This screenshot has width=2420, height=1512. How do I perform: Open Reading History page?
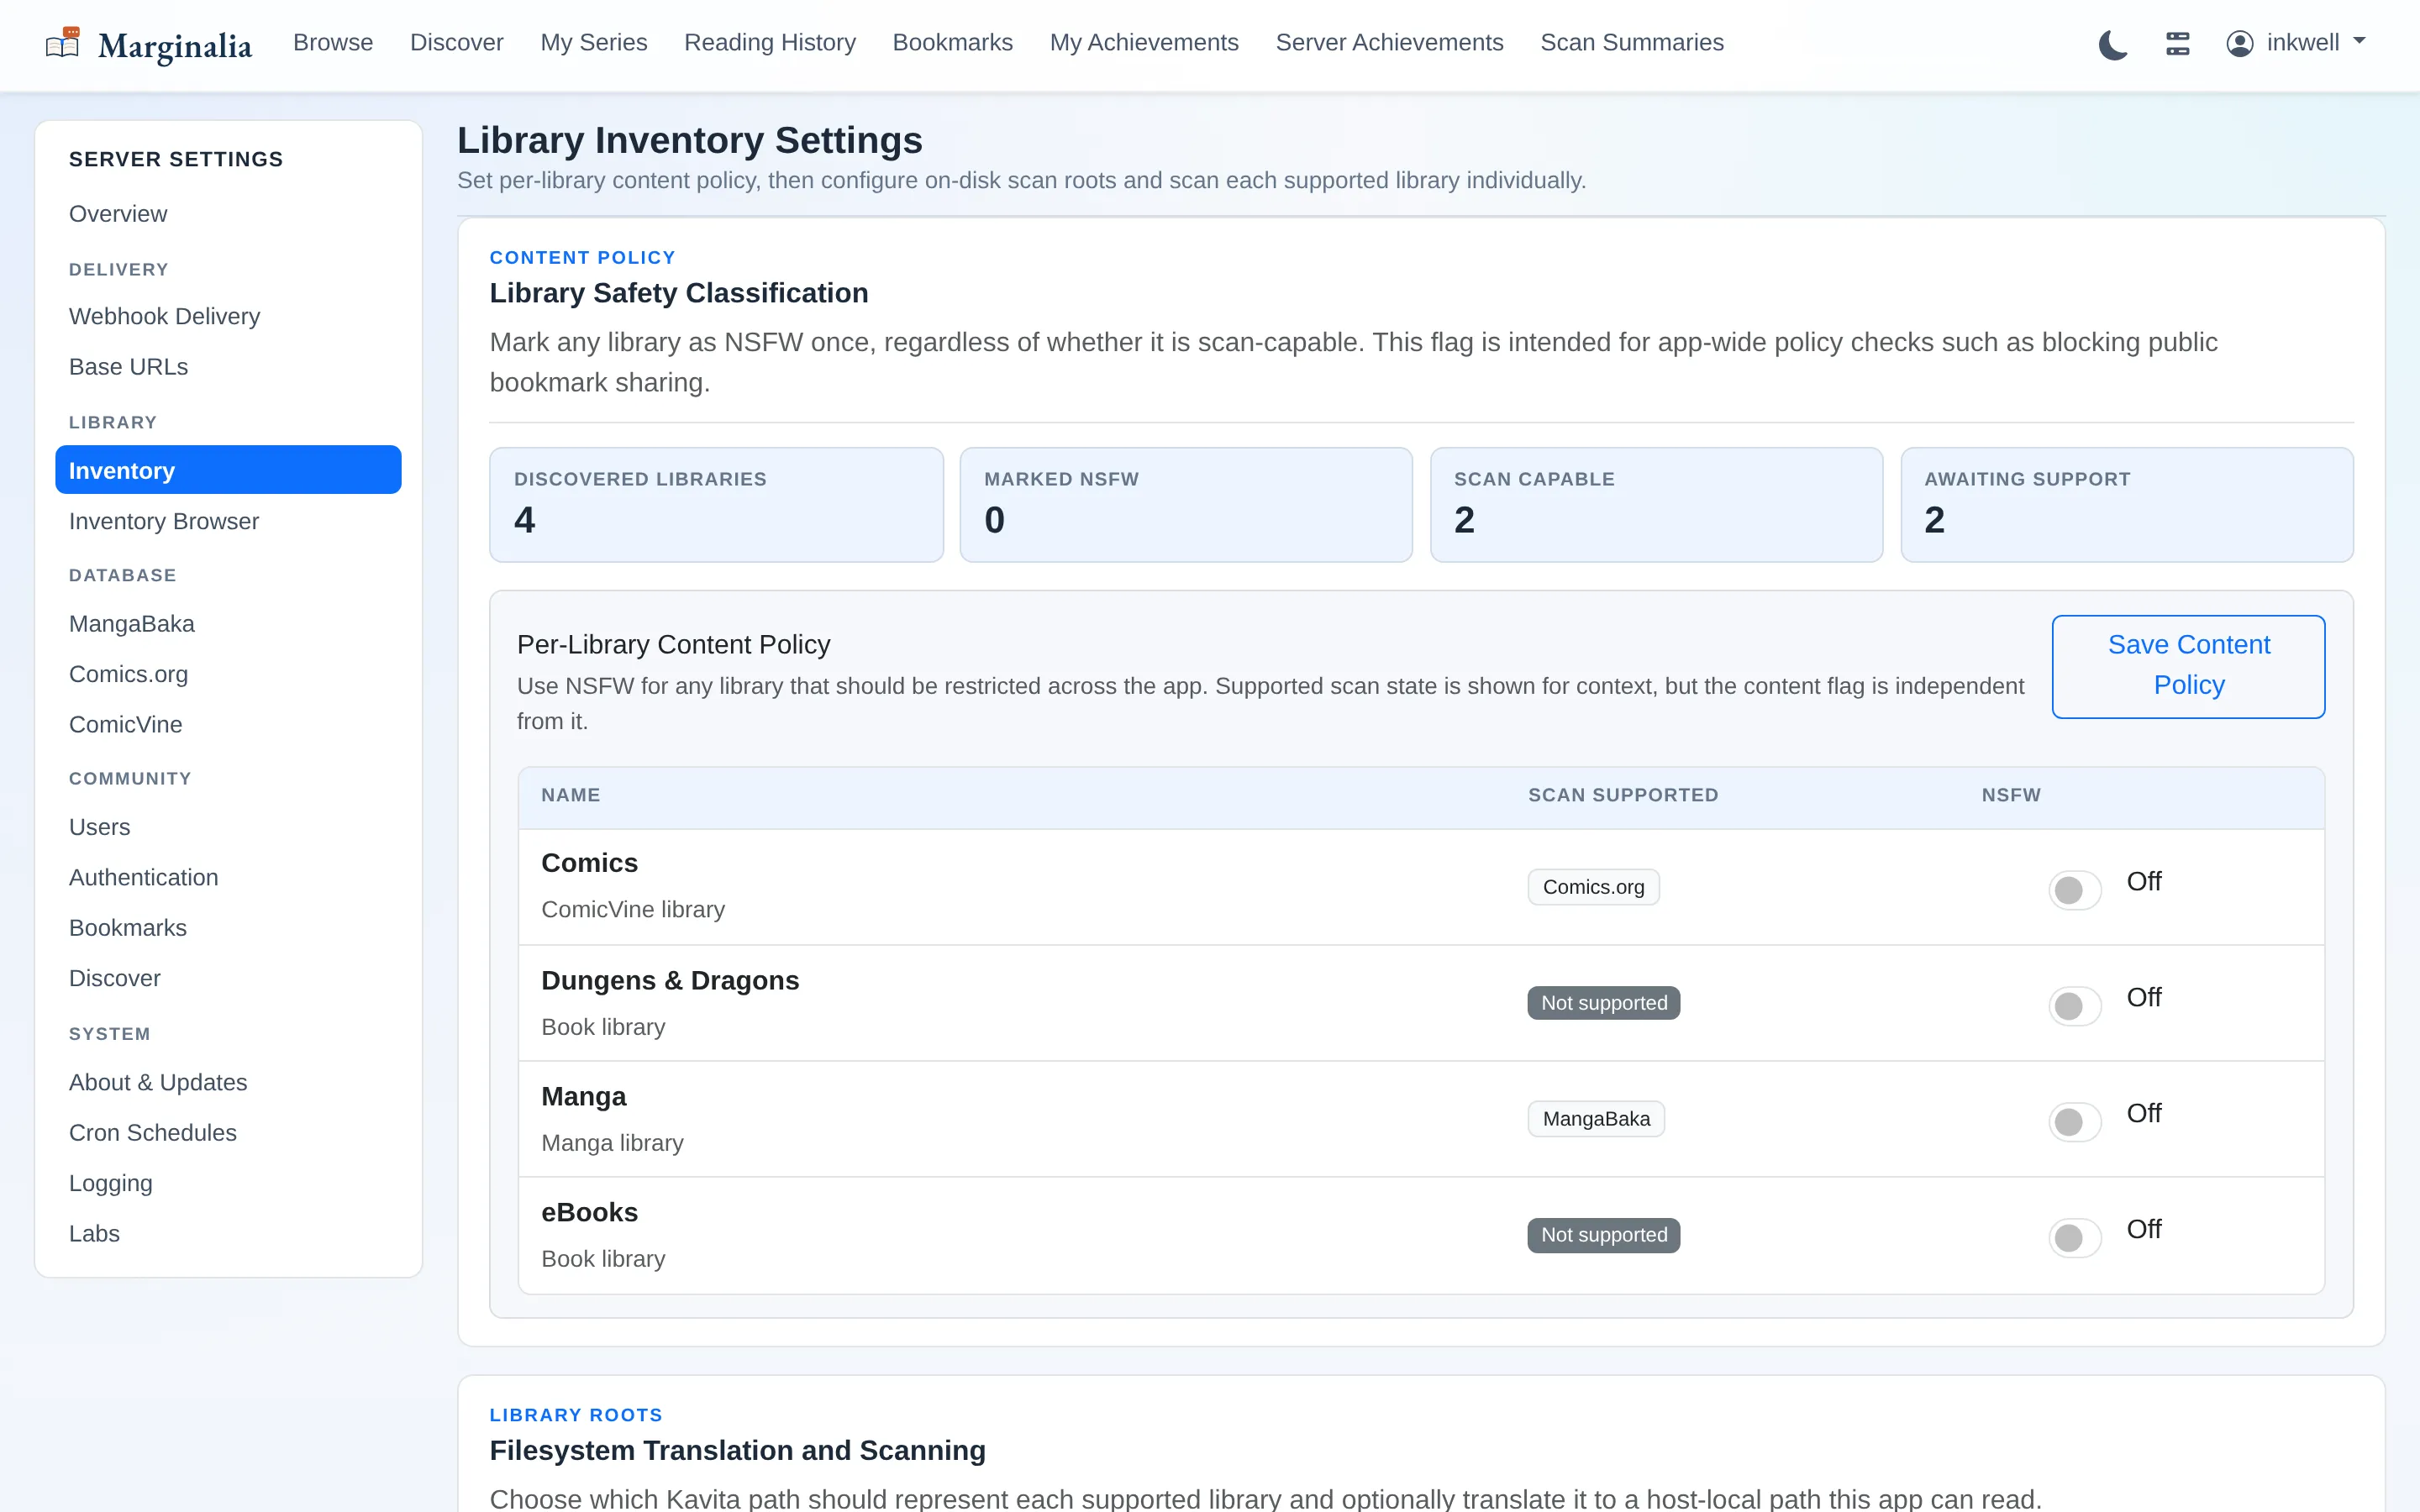click(x=770, y=42)
